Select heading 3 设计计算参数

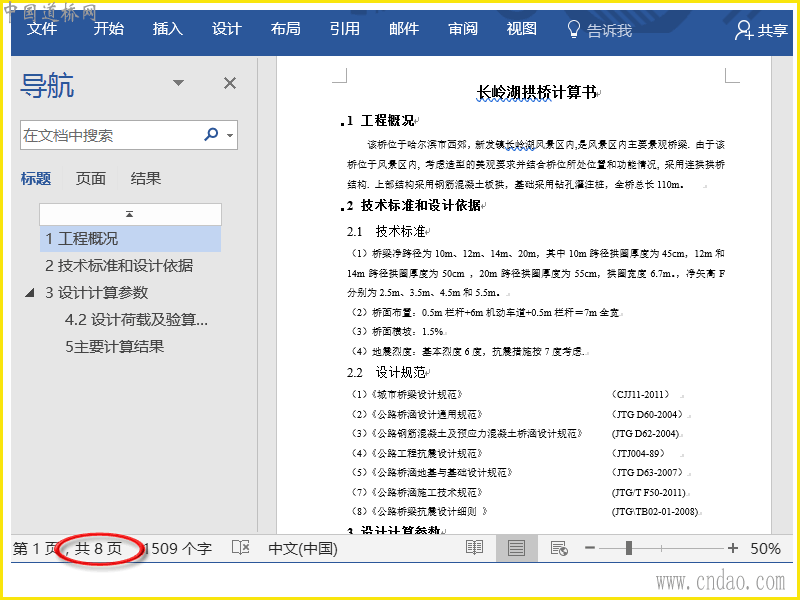(96, 292)
